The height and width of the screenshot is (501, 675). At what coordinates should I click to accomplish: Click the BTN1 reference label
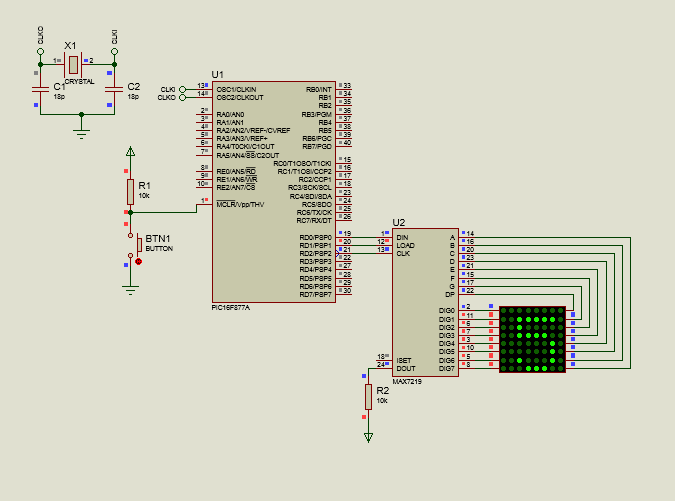[158, 238]
